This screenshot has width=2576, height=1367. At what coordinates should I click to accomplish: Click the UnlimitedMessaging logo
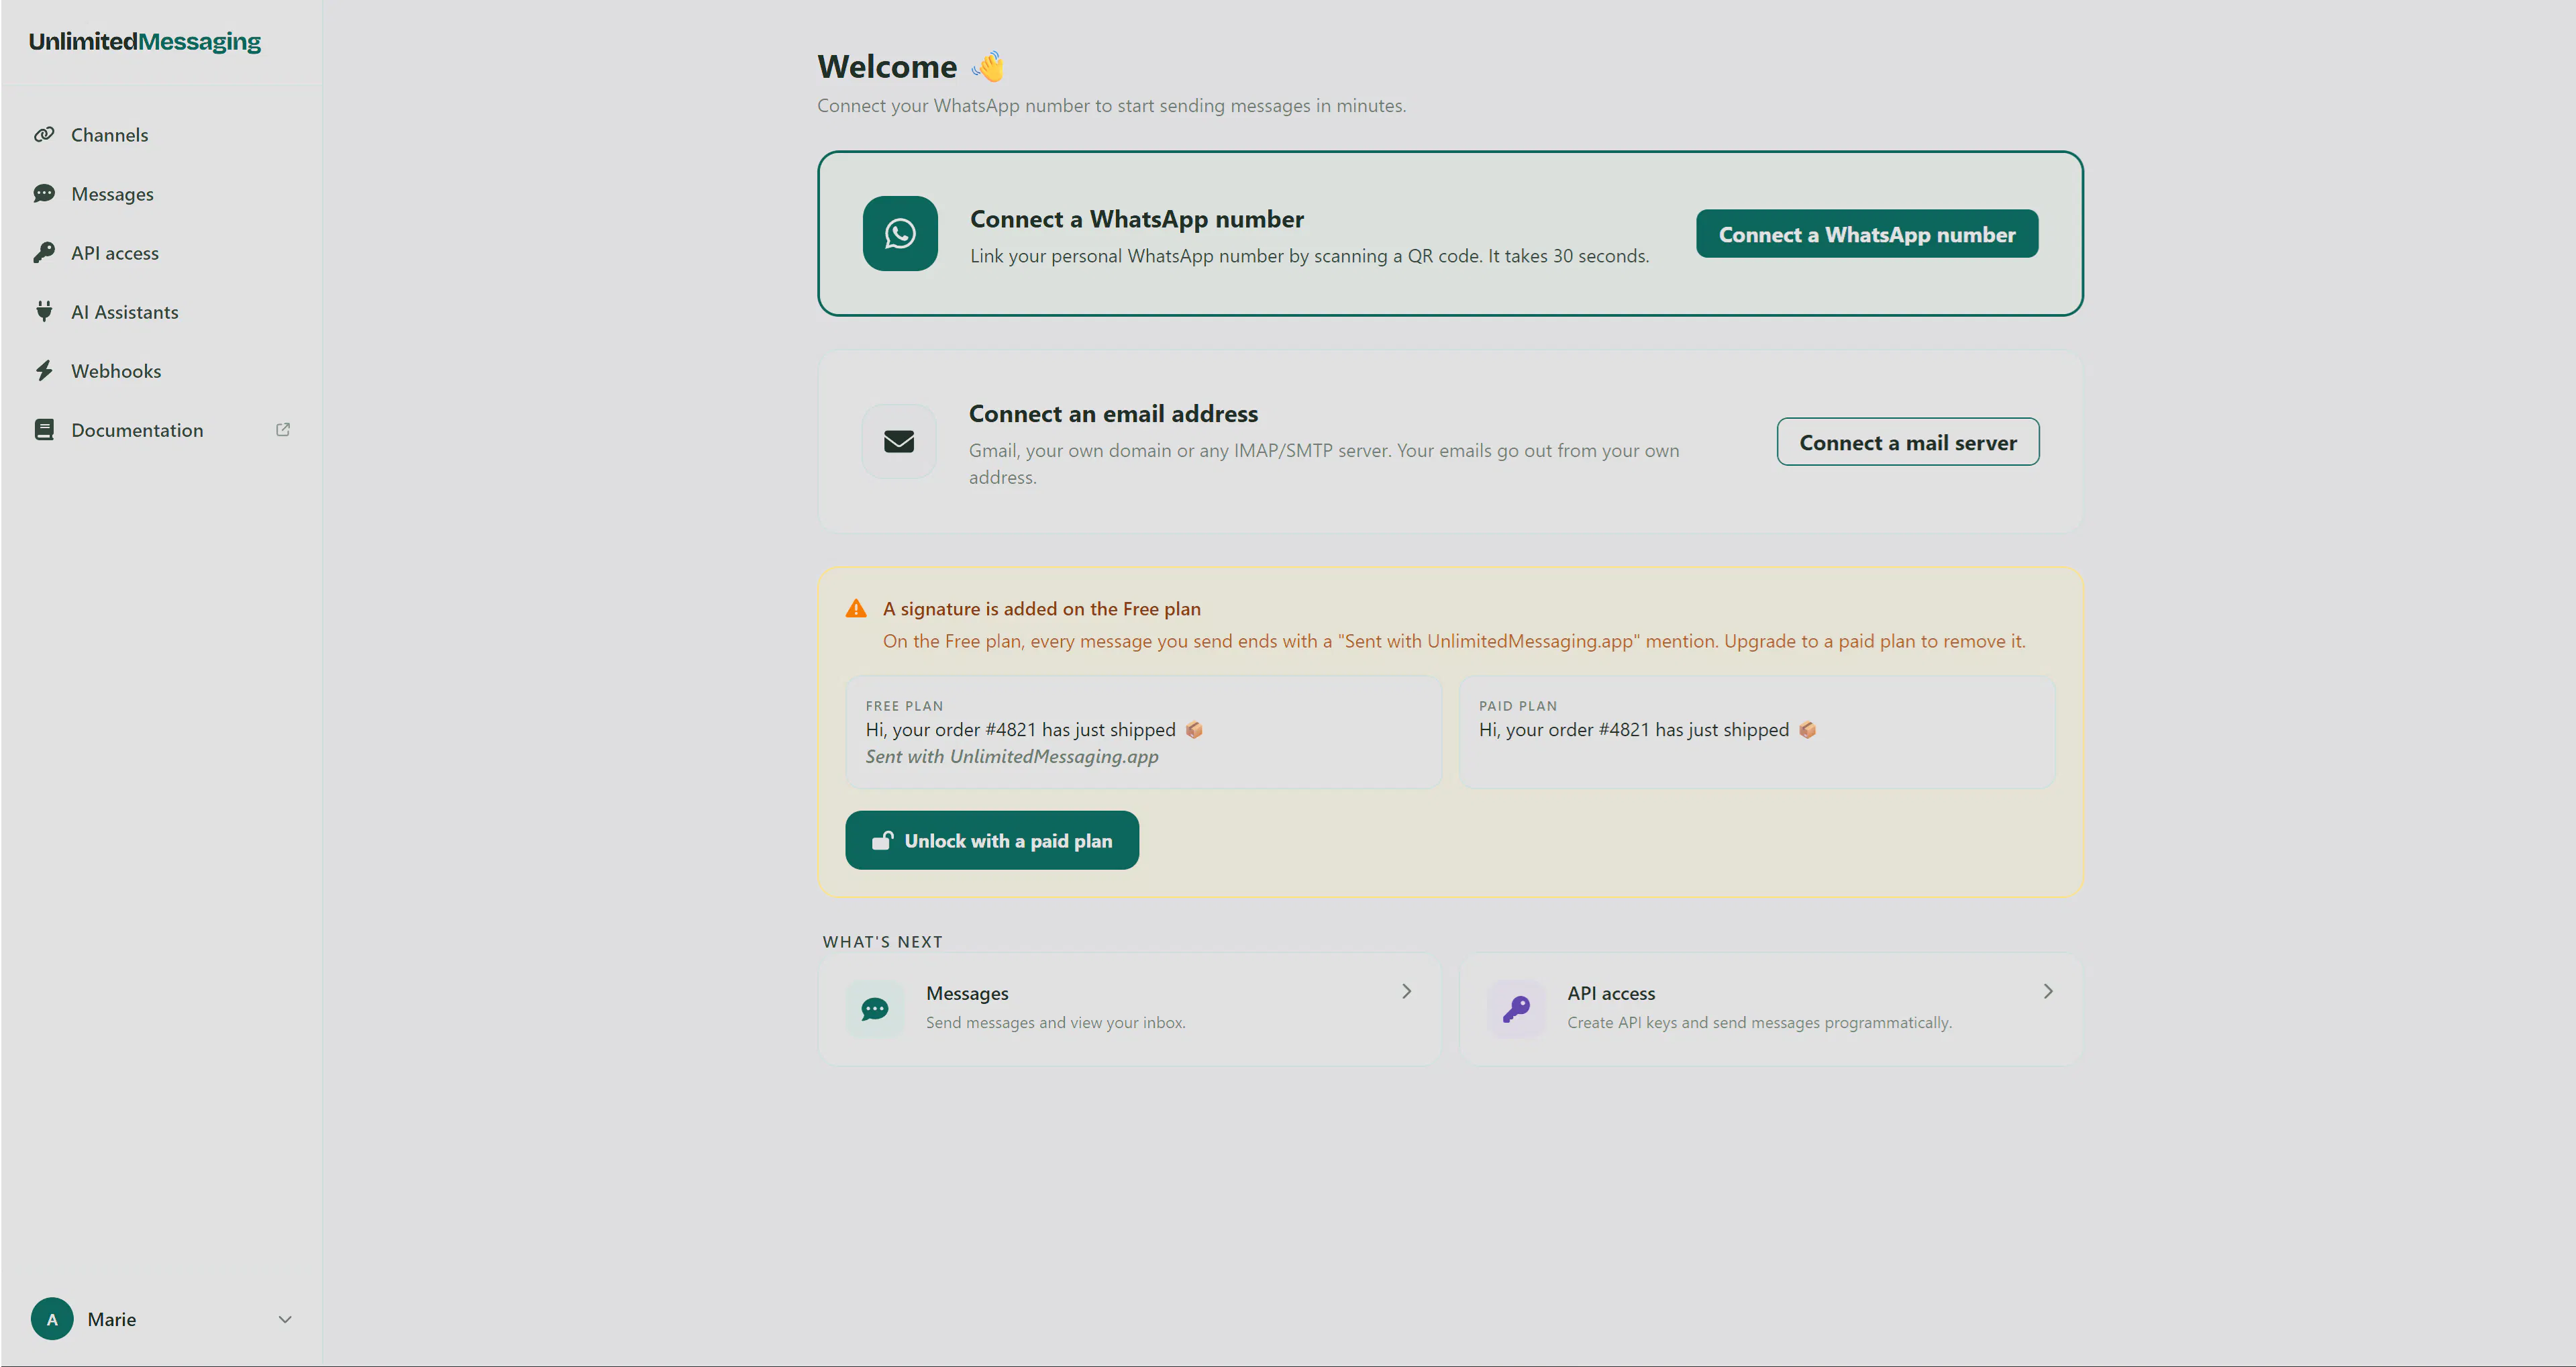coord(145,41)
